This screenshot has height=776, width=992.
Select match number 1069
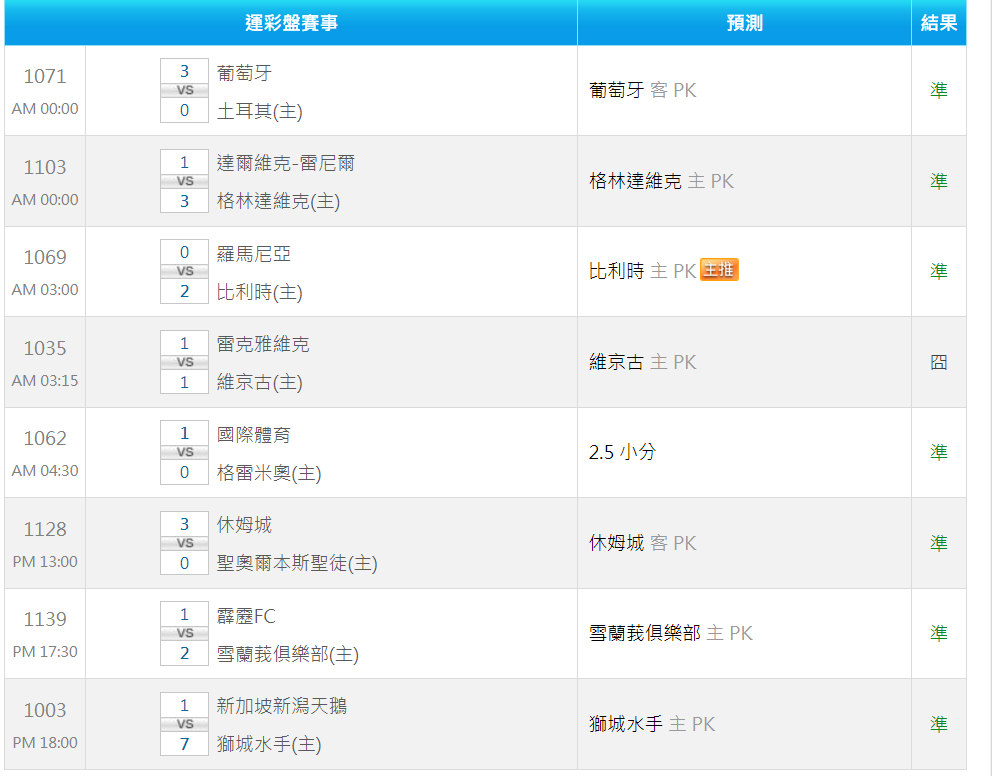tap(45, 257)
